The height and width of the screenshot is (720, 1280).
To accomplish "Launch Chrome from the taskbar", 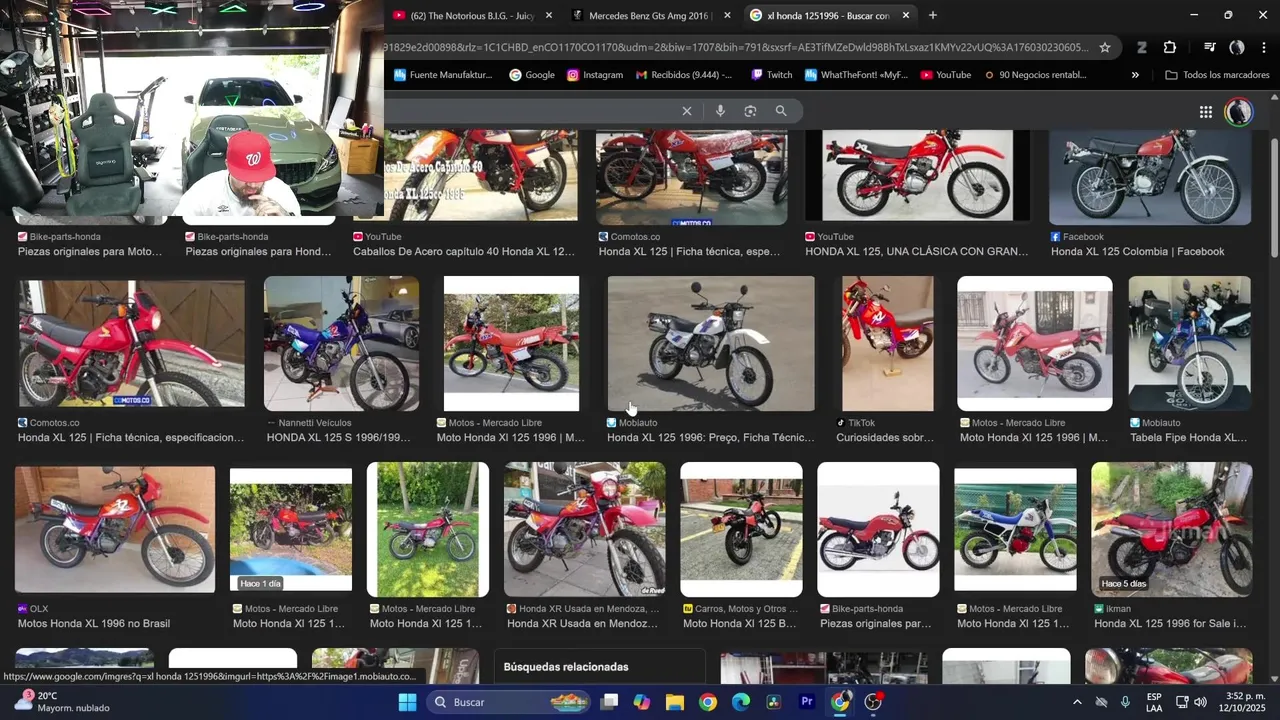I will (707, 702).
